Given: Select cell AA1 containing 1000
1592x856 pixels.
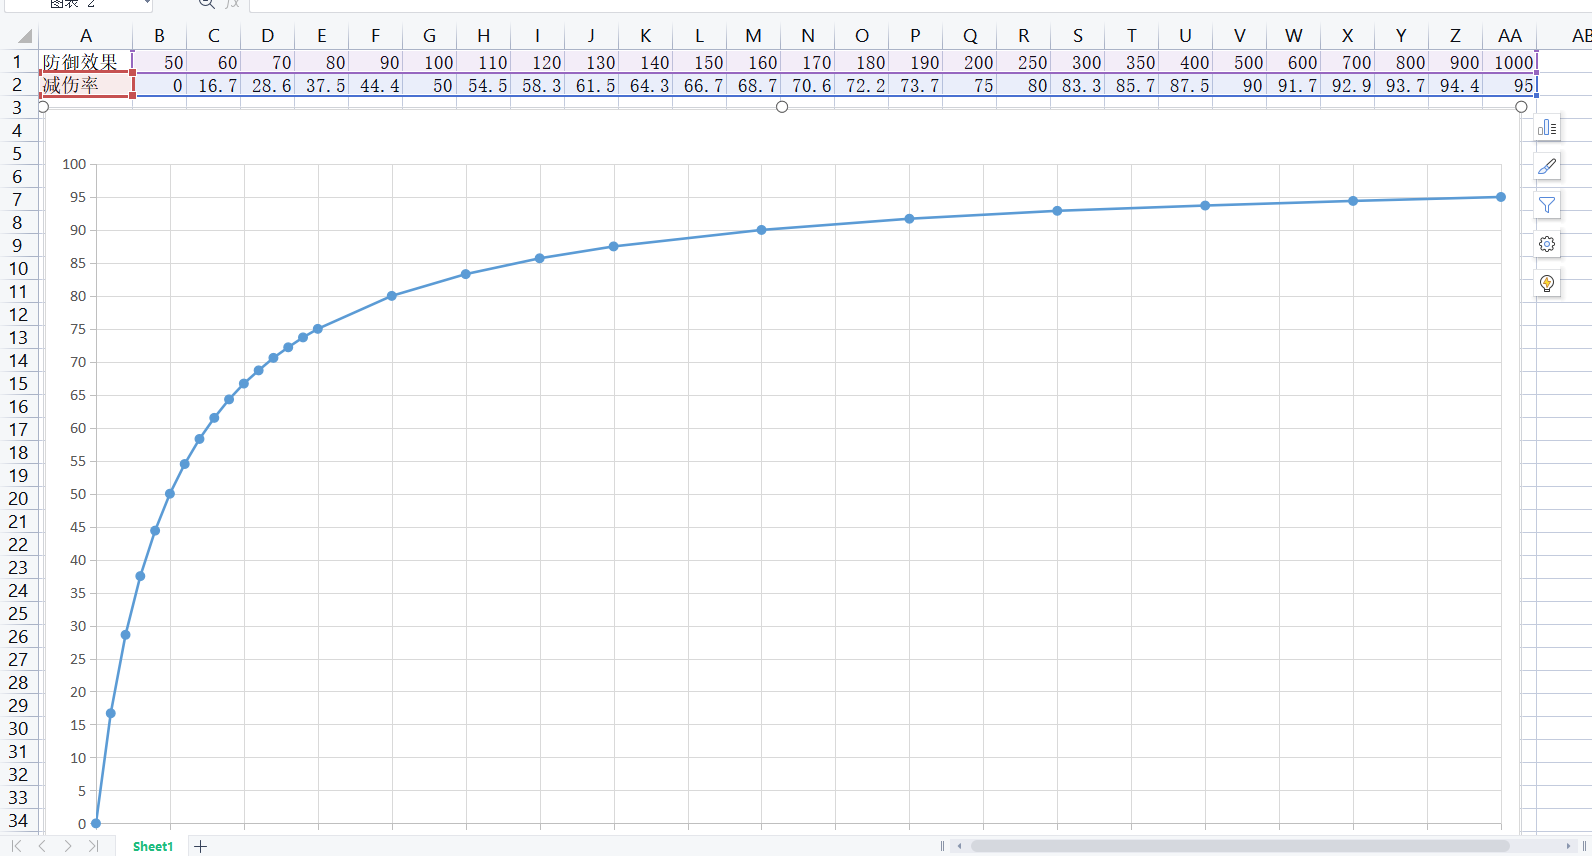Looking at the screenshot, I should coord(1510,61).
